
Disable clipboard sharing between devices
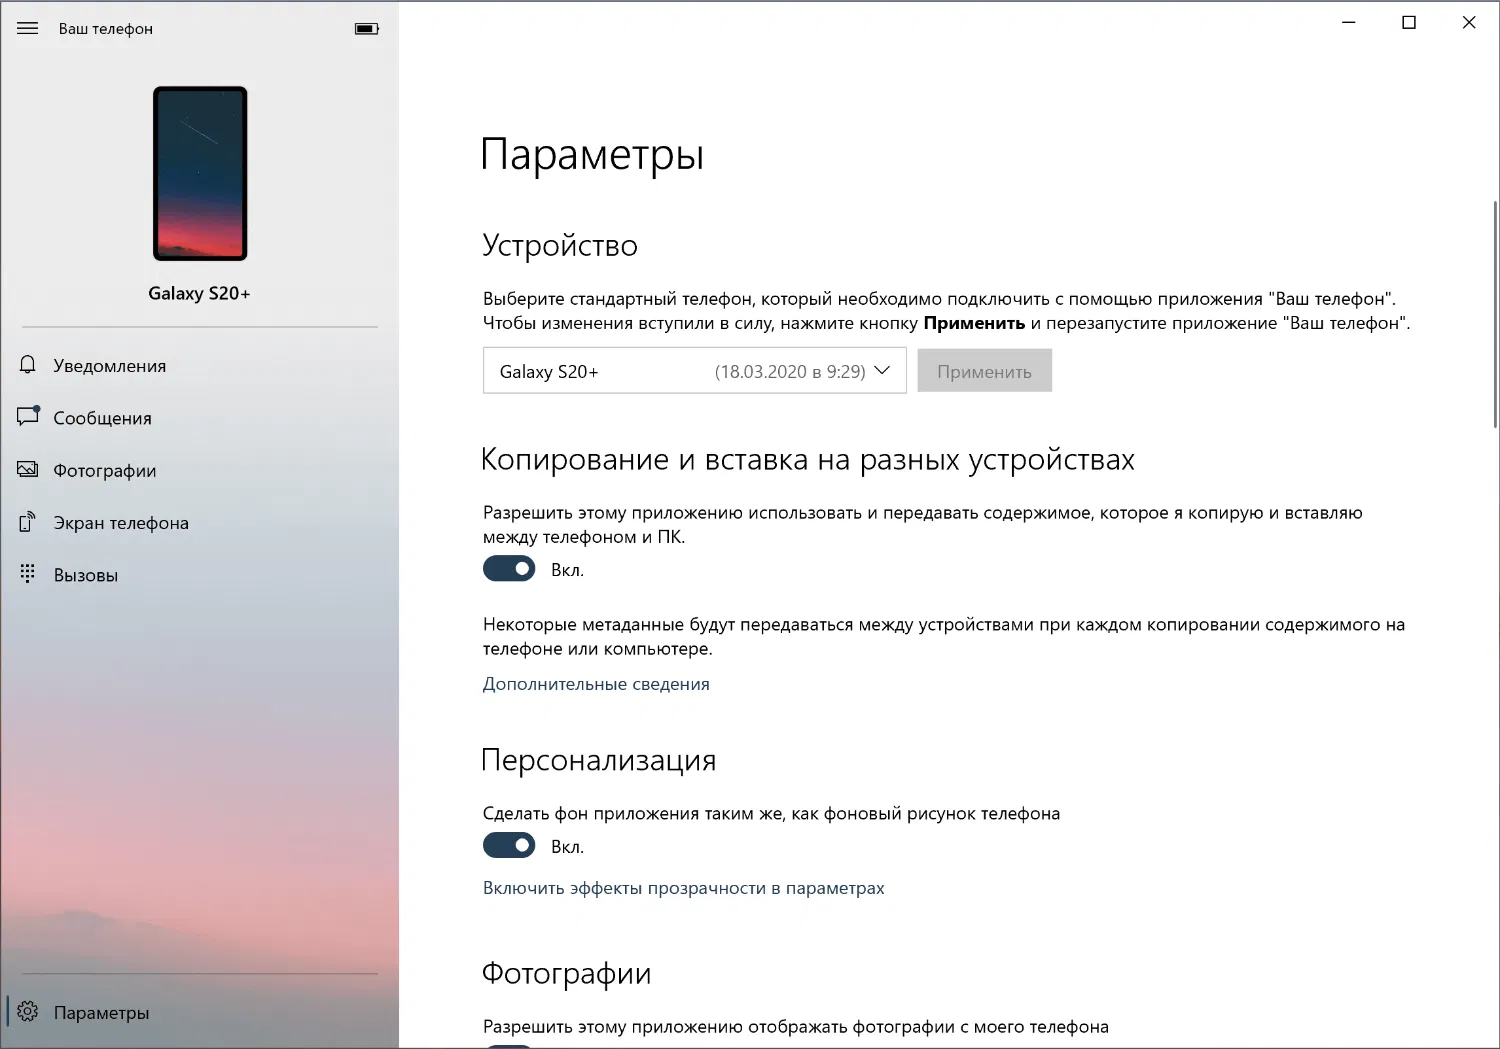(509, 568)
